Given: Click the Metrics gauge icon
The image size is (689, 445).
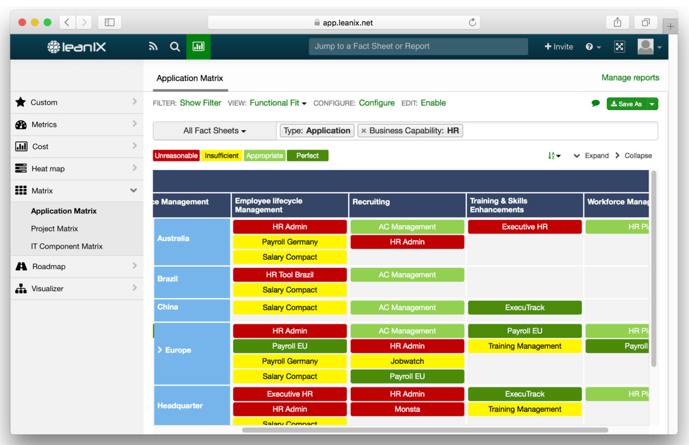Looking at the screenshot, I should pos(21,124).
